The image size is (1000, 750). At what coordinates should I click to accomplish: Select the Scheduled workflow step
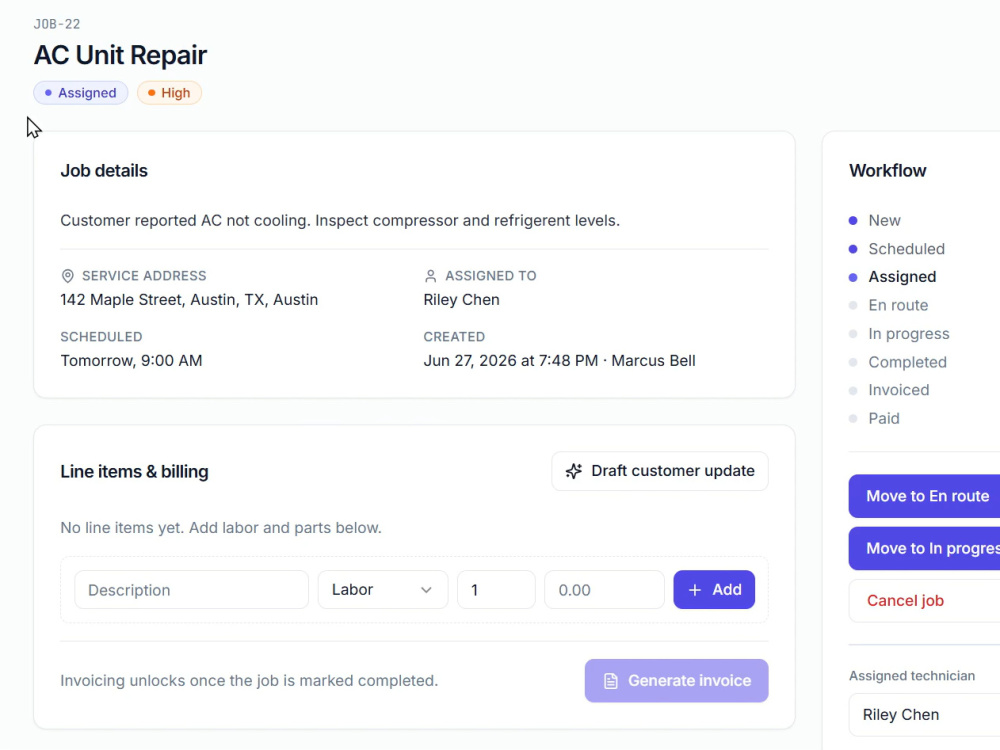(x=906, y=249)
